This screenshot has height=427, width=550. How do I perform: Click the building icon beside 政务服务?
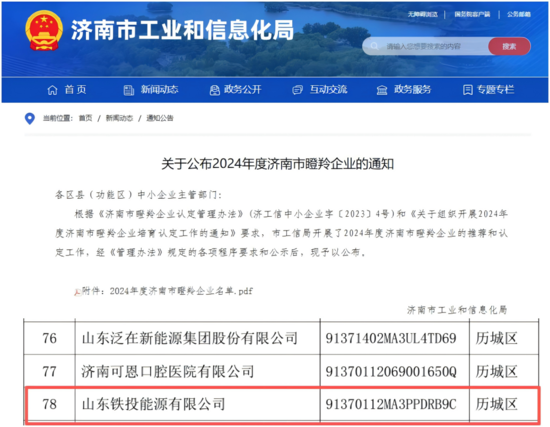pos(382,90)
